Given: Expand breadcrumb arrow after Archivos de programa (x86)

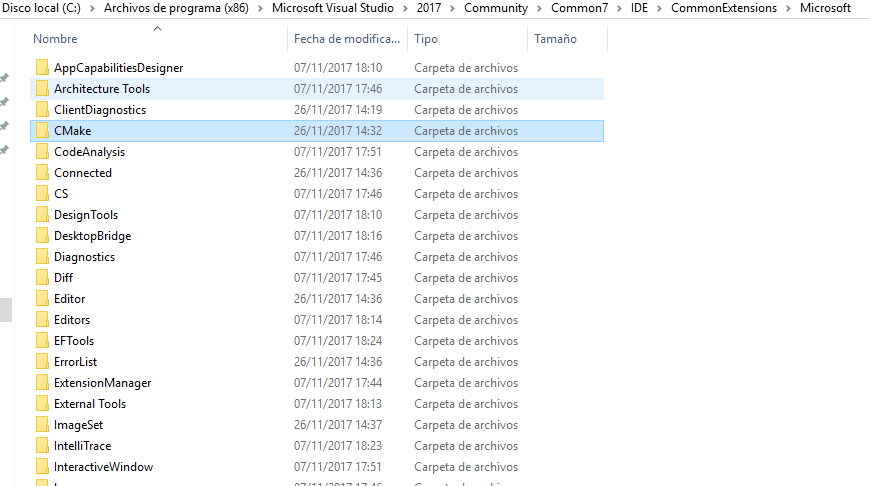Looking at the screenshot, I should (260, 9).
